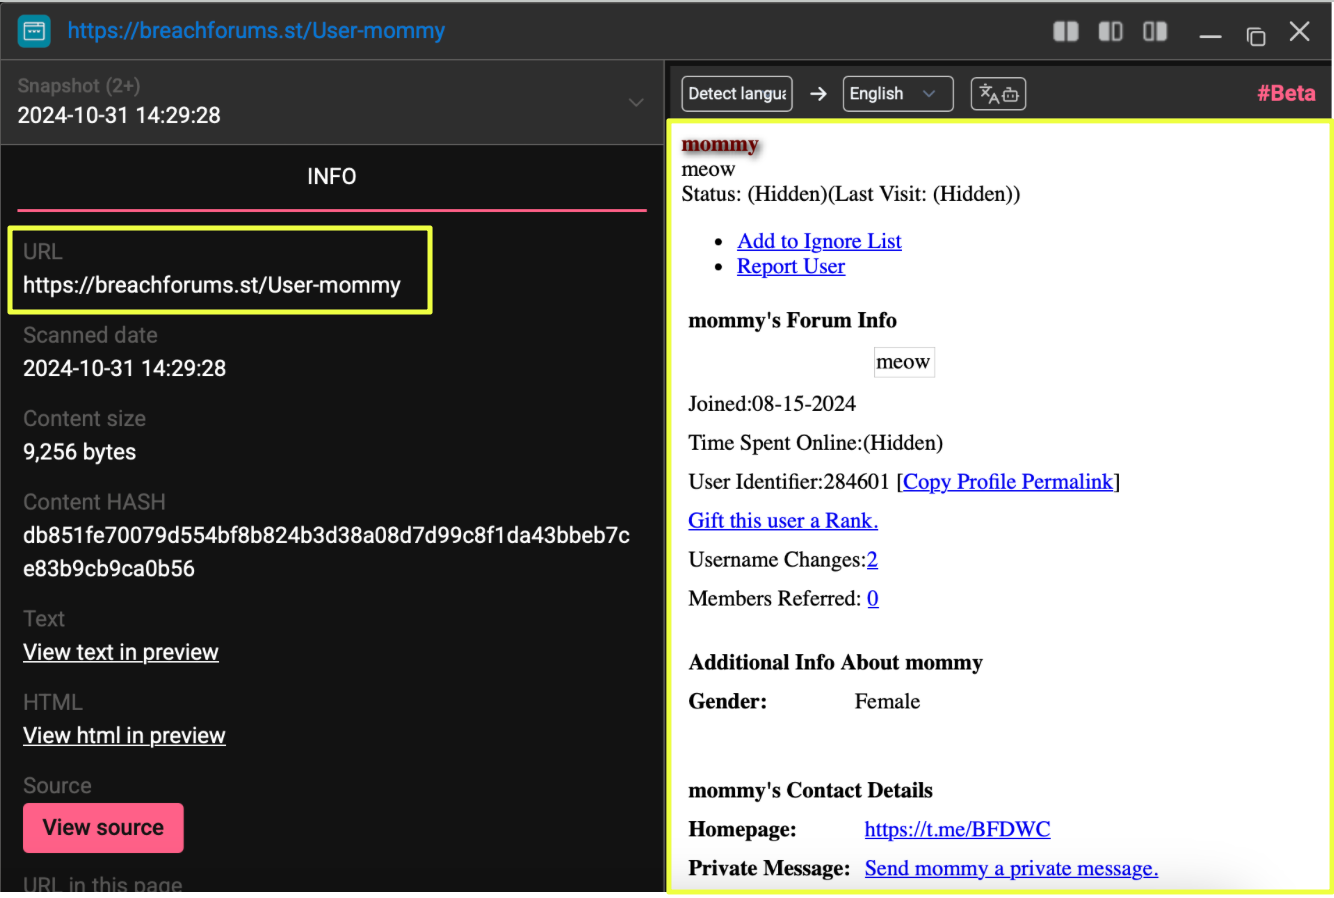
Task: Expand the Snapshot date chevron
Action: click(x=636, y=102)
